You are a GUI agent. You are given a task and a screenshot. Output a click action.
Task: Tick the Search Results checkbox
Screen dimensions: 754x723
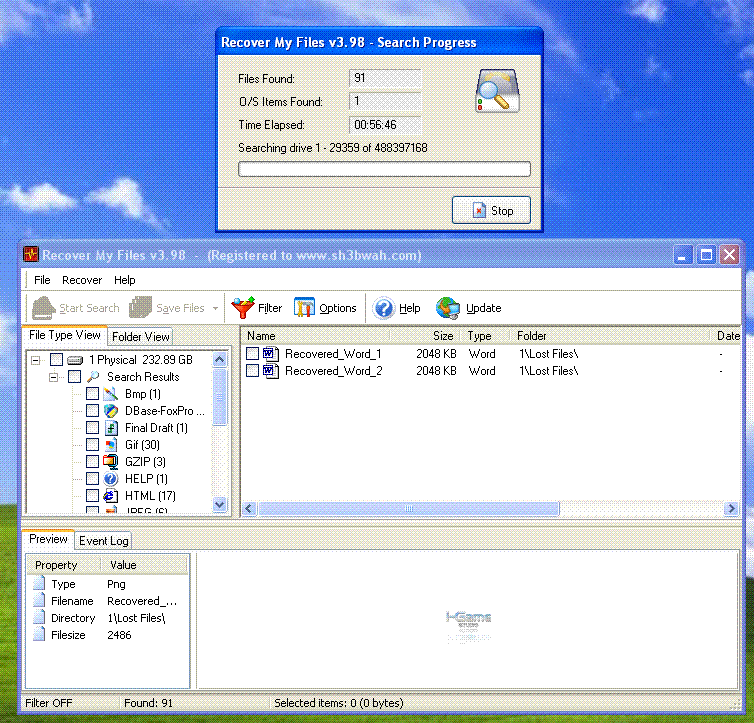[75, 376]
